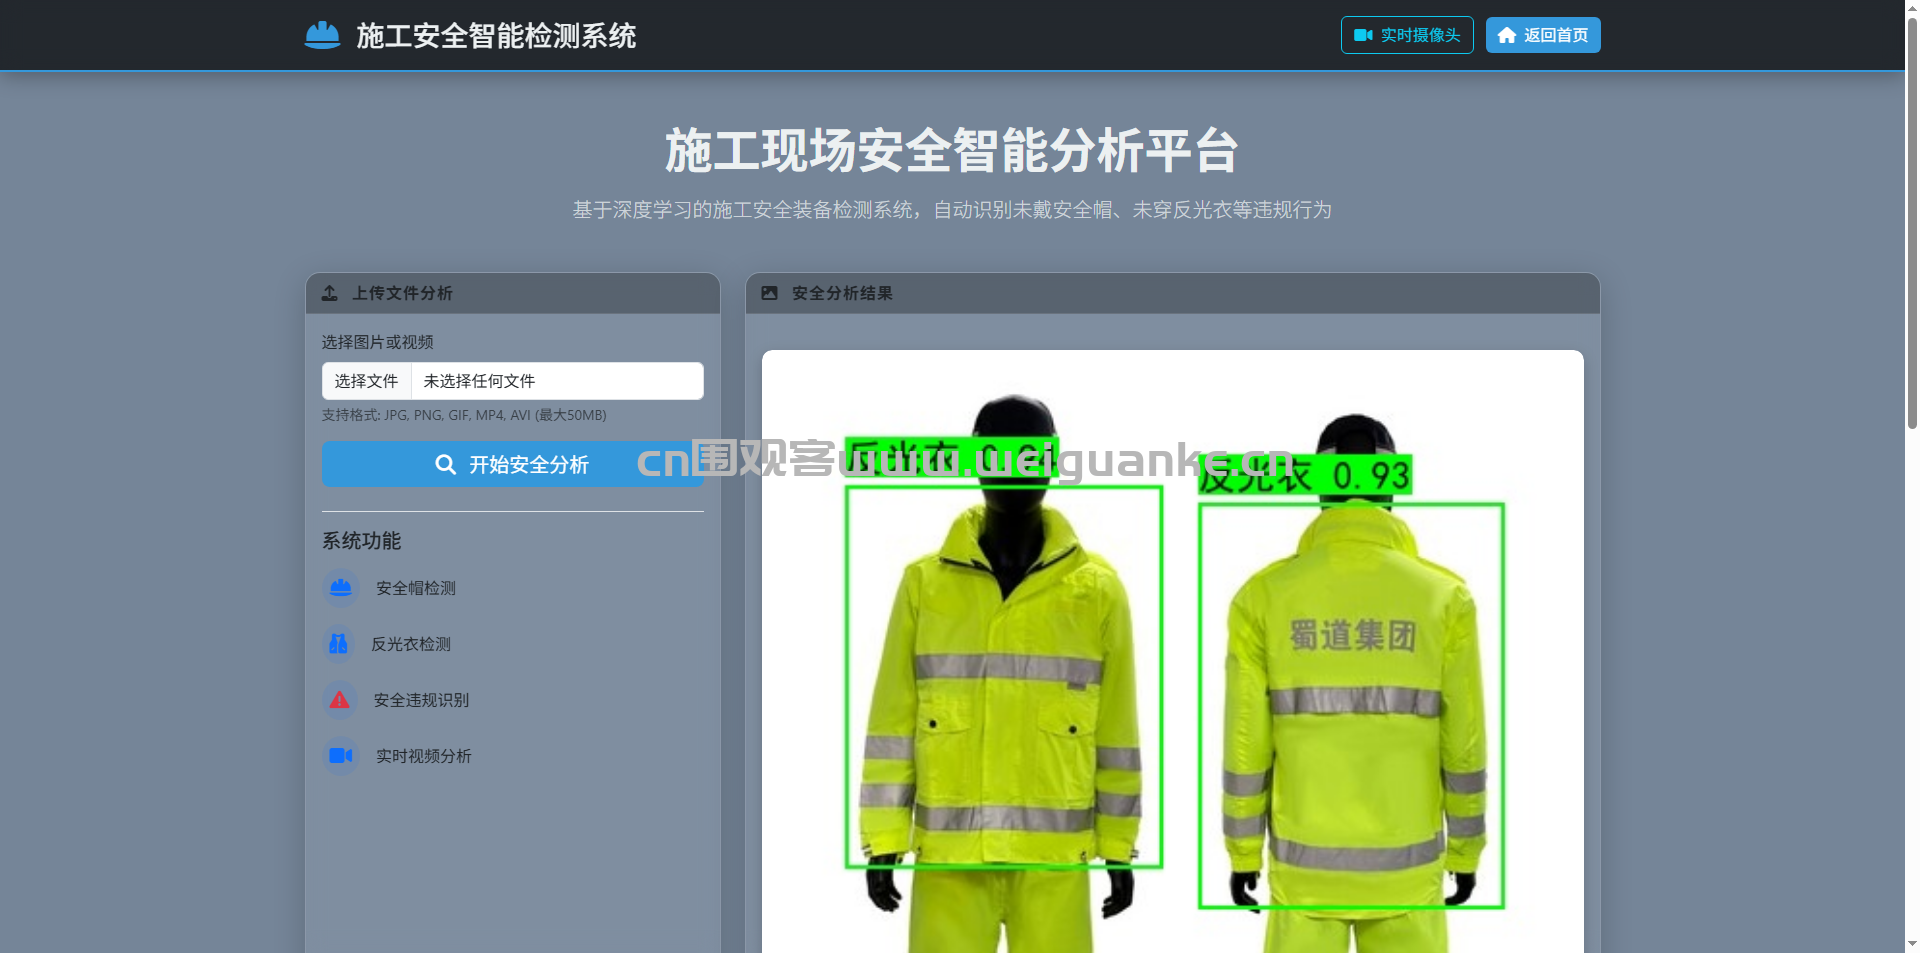Click the upload icon in 上传文件分析 header
1920x953 pixels.
click(330, 293)
